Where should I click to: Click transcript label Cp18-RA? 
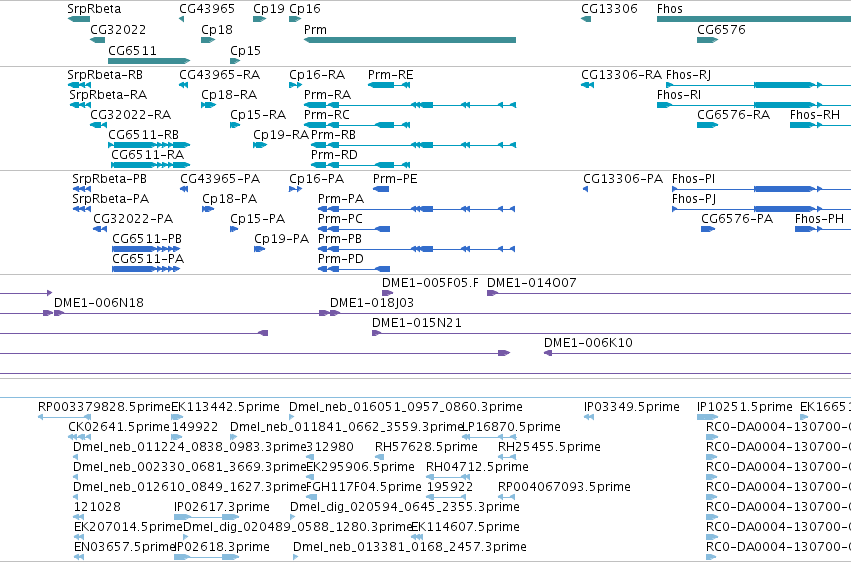click(228, 94)
